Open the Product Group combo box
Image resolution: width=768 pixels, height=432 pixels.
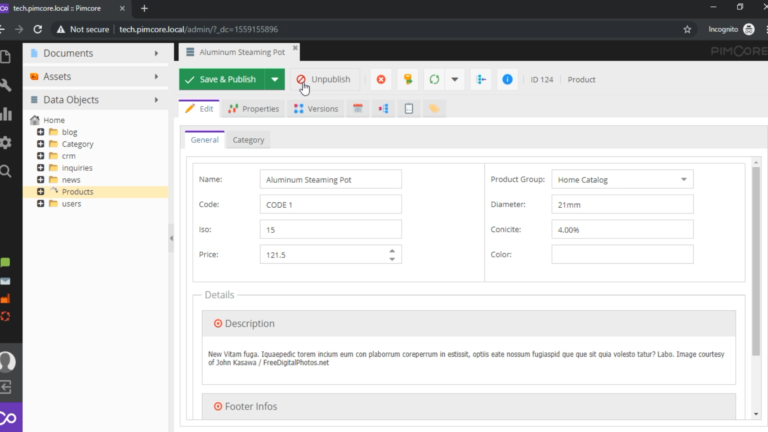click(622, 180)
